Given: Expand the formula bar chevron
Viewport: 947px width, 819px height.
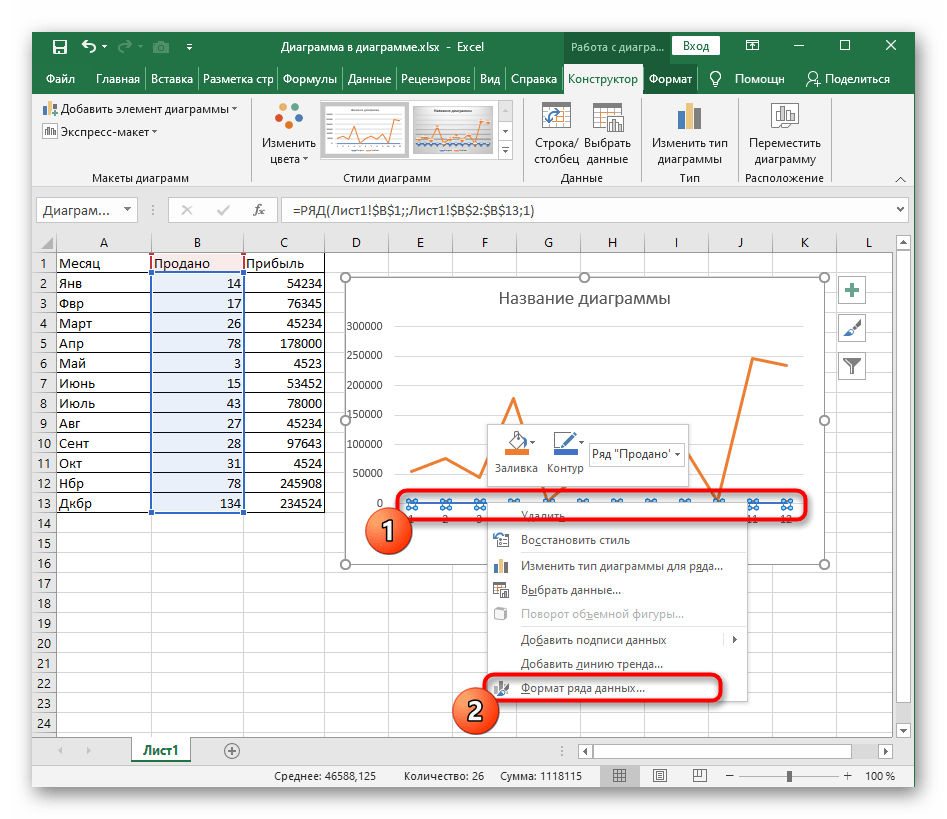Looking at the screenshot, I should [900, 210].
